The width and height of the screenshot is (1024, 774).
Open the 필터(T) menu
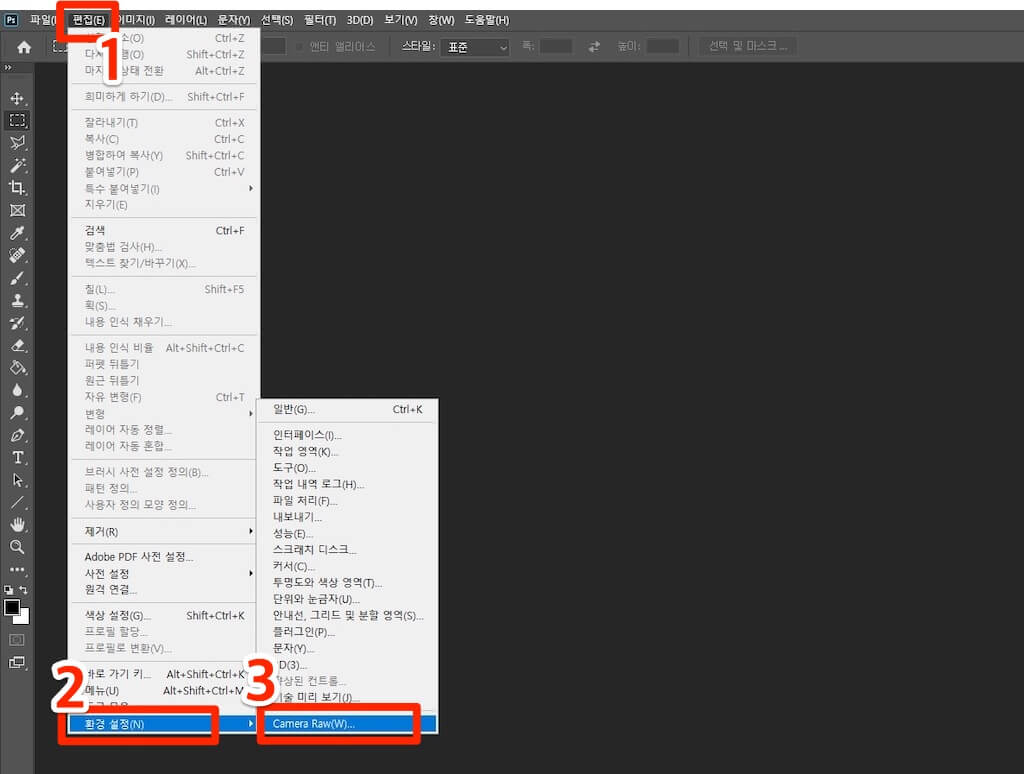(320, 20)
